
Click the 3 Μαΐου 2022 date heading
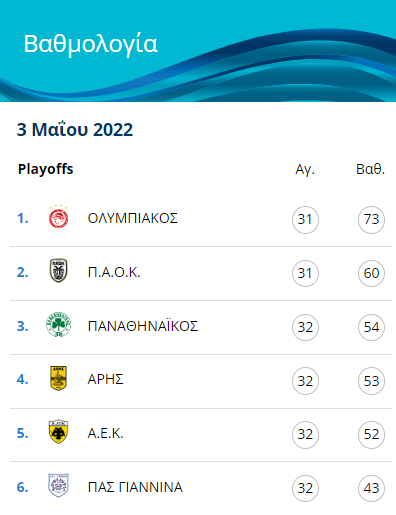75,130
